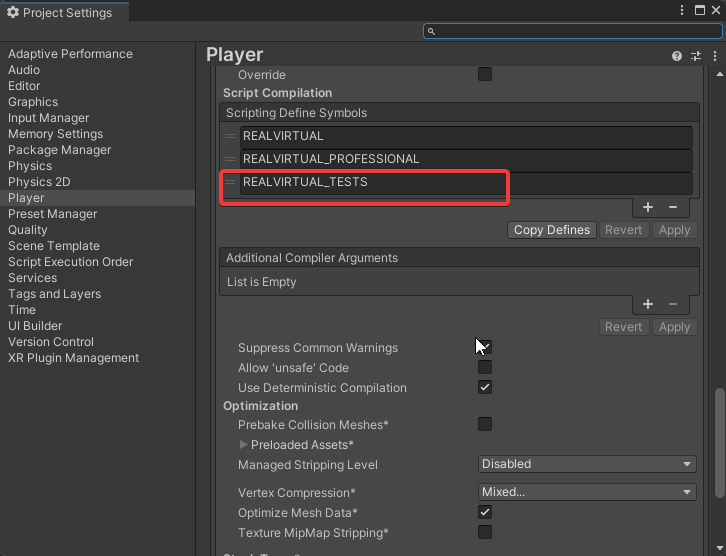
Task: Select Graphics in the settings list
Action: 33,102
